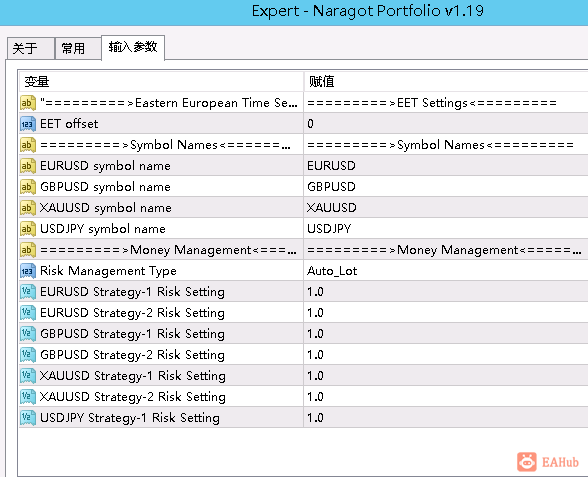588x477 pixels.
Task: Edit the GBPUSD value cell
Action: pos(446,187)
